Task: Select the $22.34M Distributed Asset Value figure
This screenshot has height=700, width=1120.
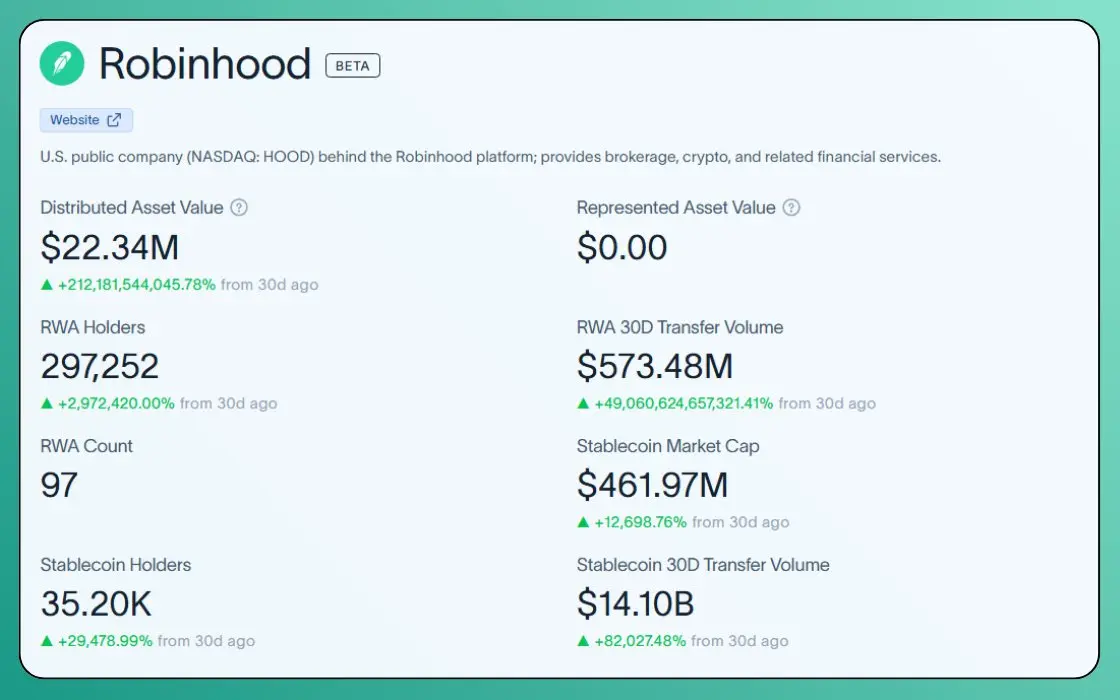Action: 110,248
